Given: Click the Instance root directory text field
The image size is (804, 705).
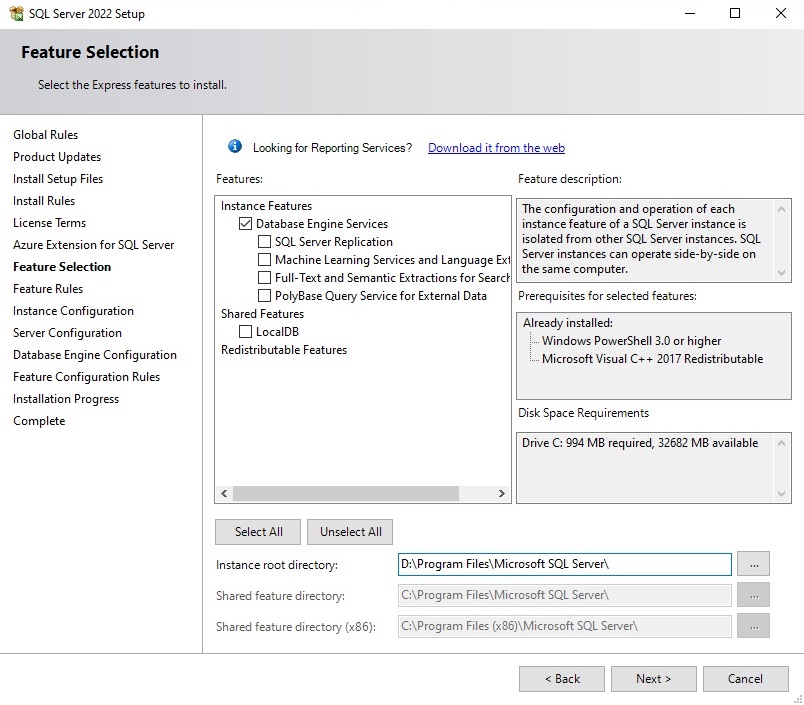Looking at the screenshot, I should coord(564,564).
